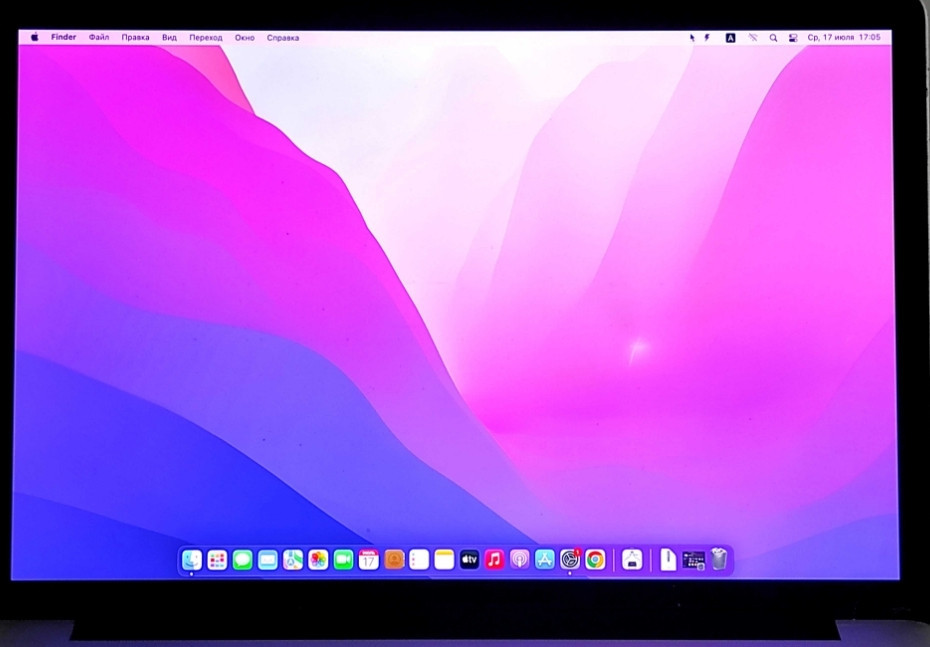Open the Apple menu
Screen dimensions: 930x647
click(36, 37)
